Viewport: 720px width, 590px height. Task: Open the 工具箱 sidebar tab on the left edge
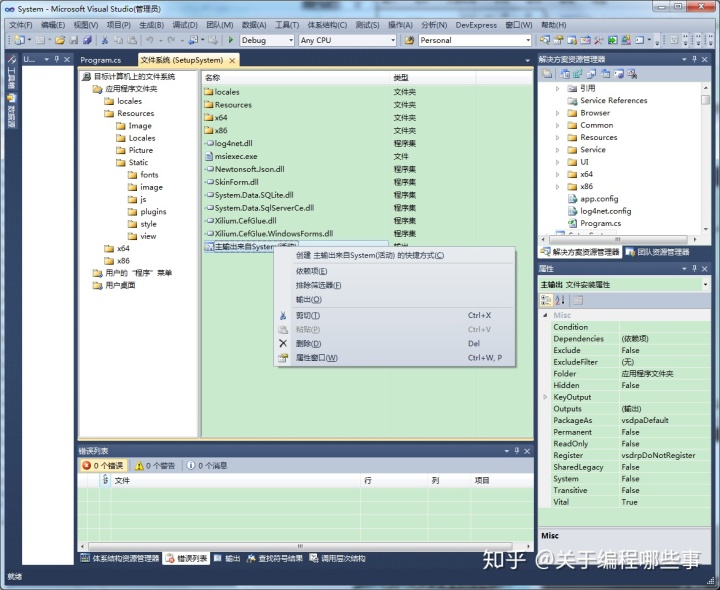11,73
